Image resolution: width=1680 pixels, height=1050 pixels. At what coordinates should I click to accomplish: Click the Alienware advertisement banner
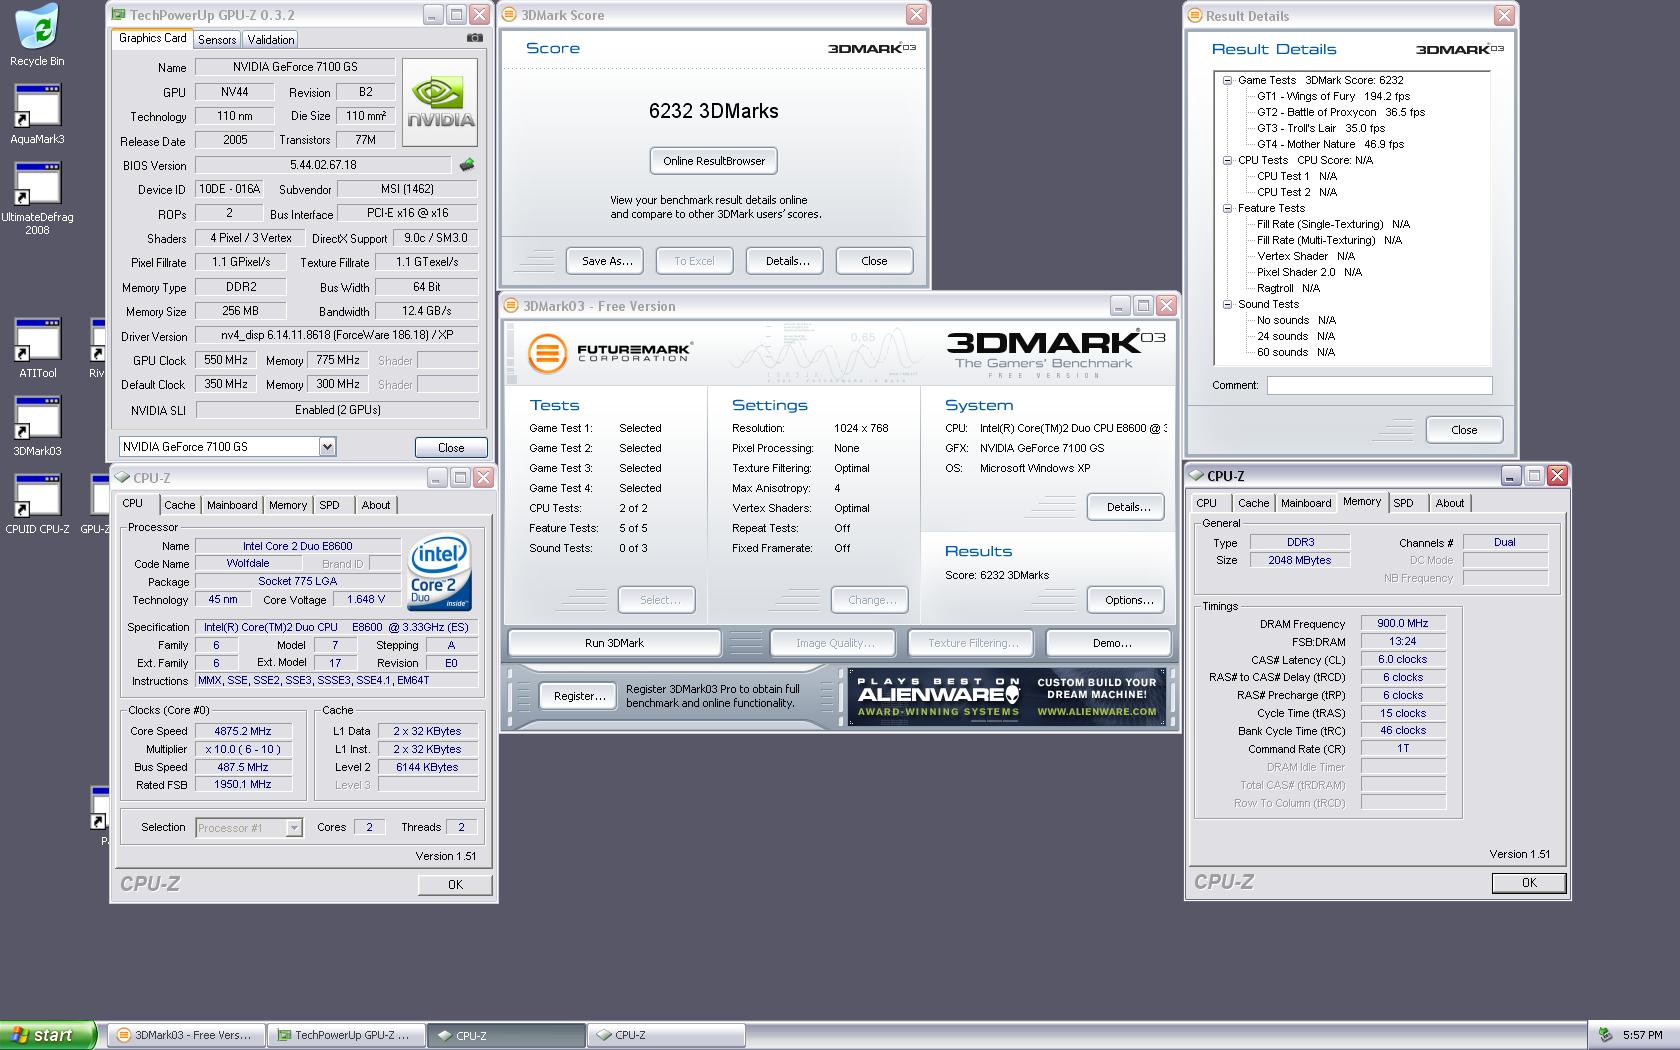click(1007, 696)
